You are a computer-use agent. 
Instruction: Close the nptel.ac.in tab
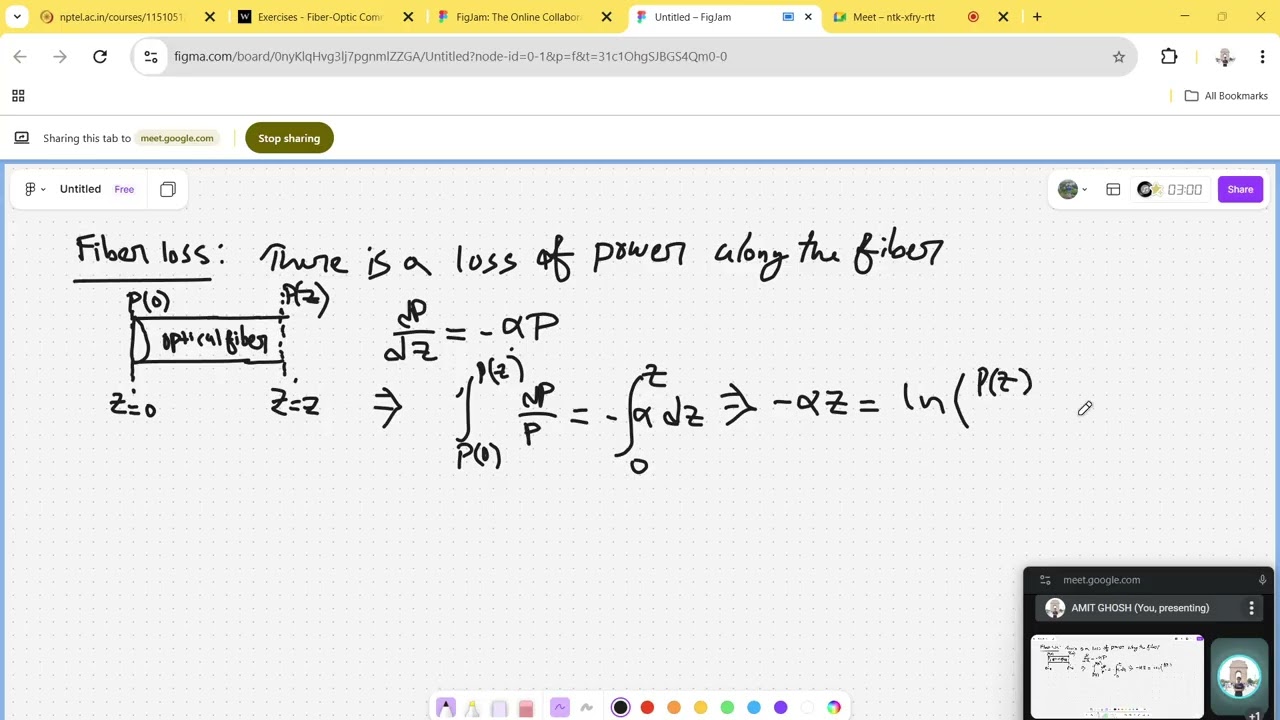tap(209, 17)
